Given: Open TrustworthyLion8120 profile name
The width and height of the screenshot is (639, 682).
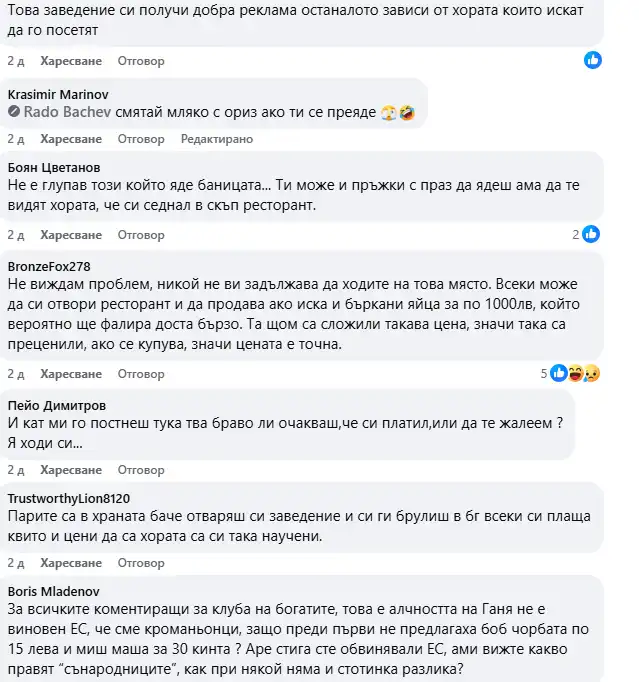Looking at the screenshot, I should 69,498.
